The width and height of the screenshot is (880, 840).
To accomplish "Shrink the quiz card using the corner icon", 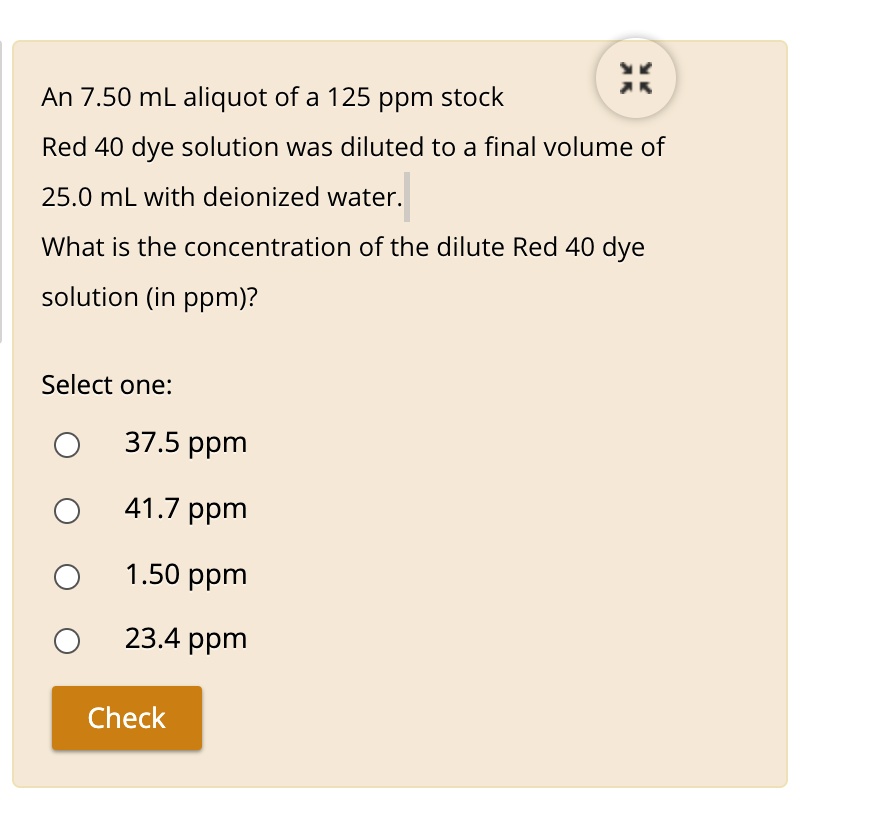I will [636, 77].
